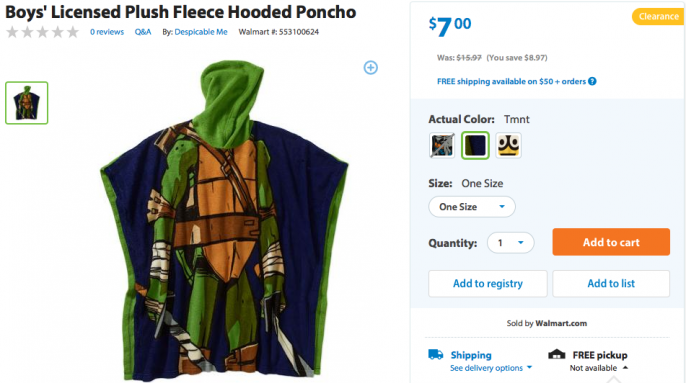Click Add to list button
This screenshot has width=686, height=383.
click(x=611, y=284)
